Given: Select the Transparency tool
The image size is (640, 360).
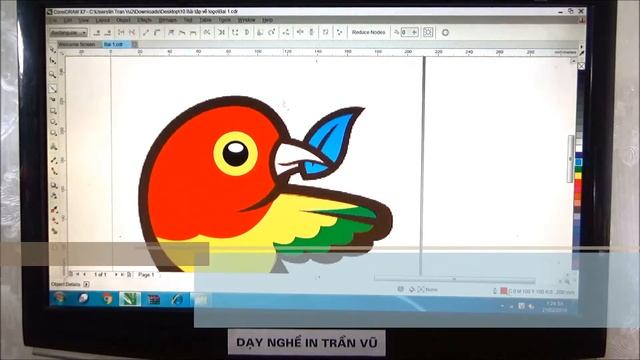Looking at the screenshot, I should (x=54, y=196).
